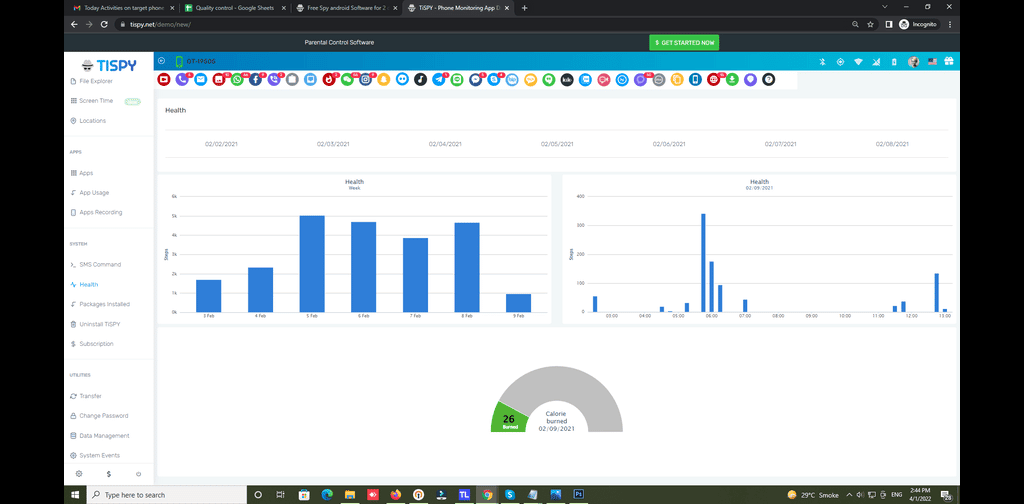Click the settings gear at sidebar bottom
1024x504 pixels.
79,474
